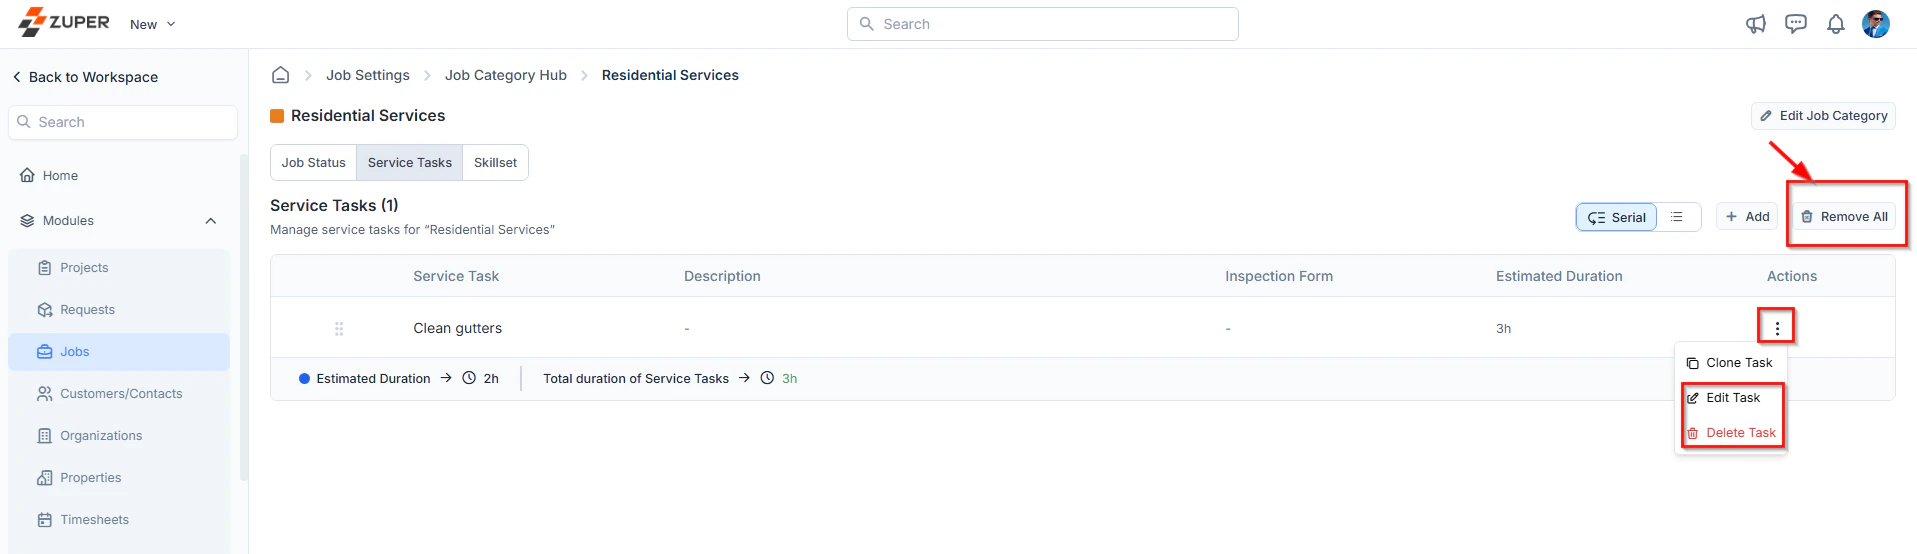Open Jobs module

[x=119, y=352]
